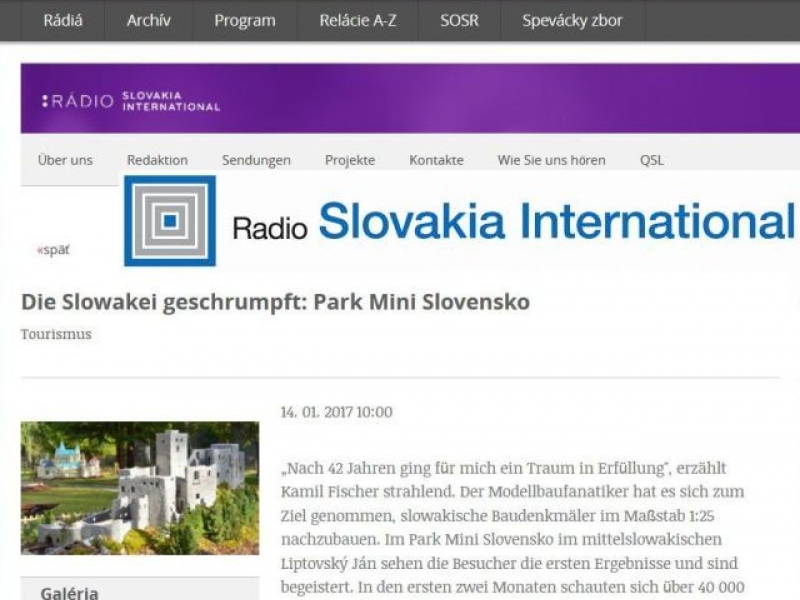Open Wie Sie uns hören

click(x=552, y=160)
